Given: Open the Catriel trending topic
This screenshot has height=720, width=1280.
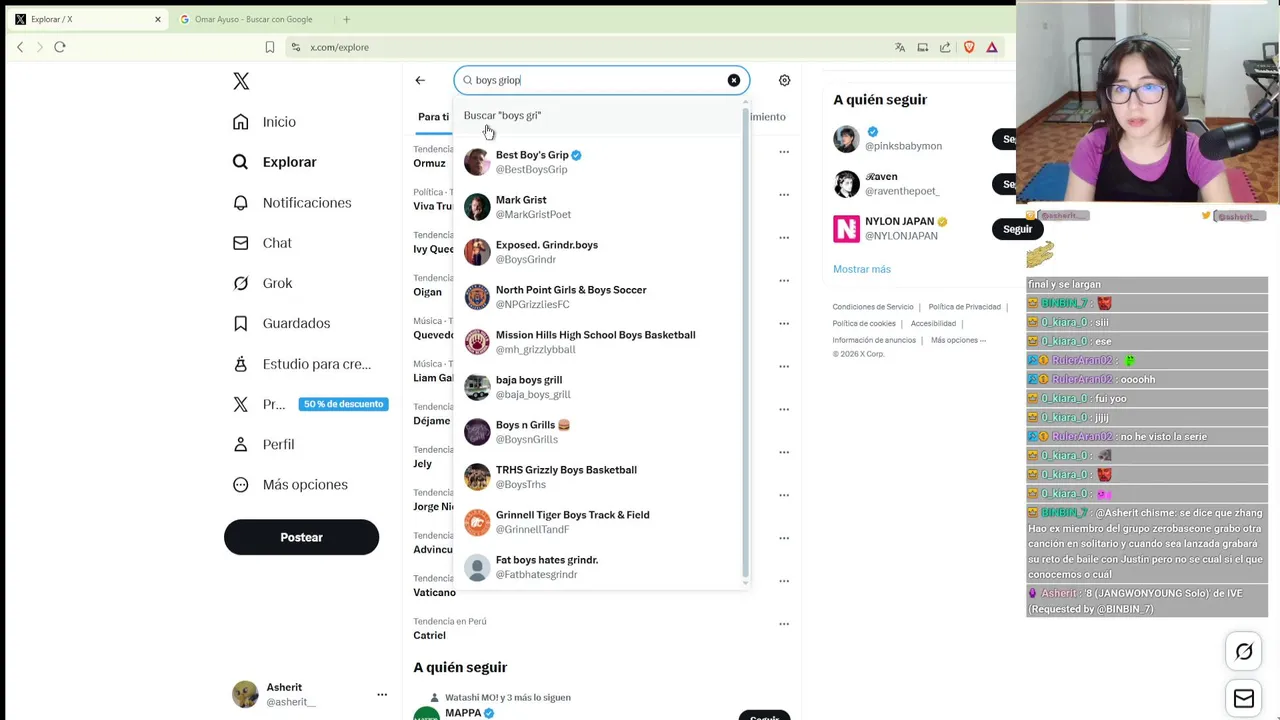Looking at the screenshot, I should click(429, 635).
